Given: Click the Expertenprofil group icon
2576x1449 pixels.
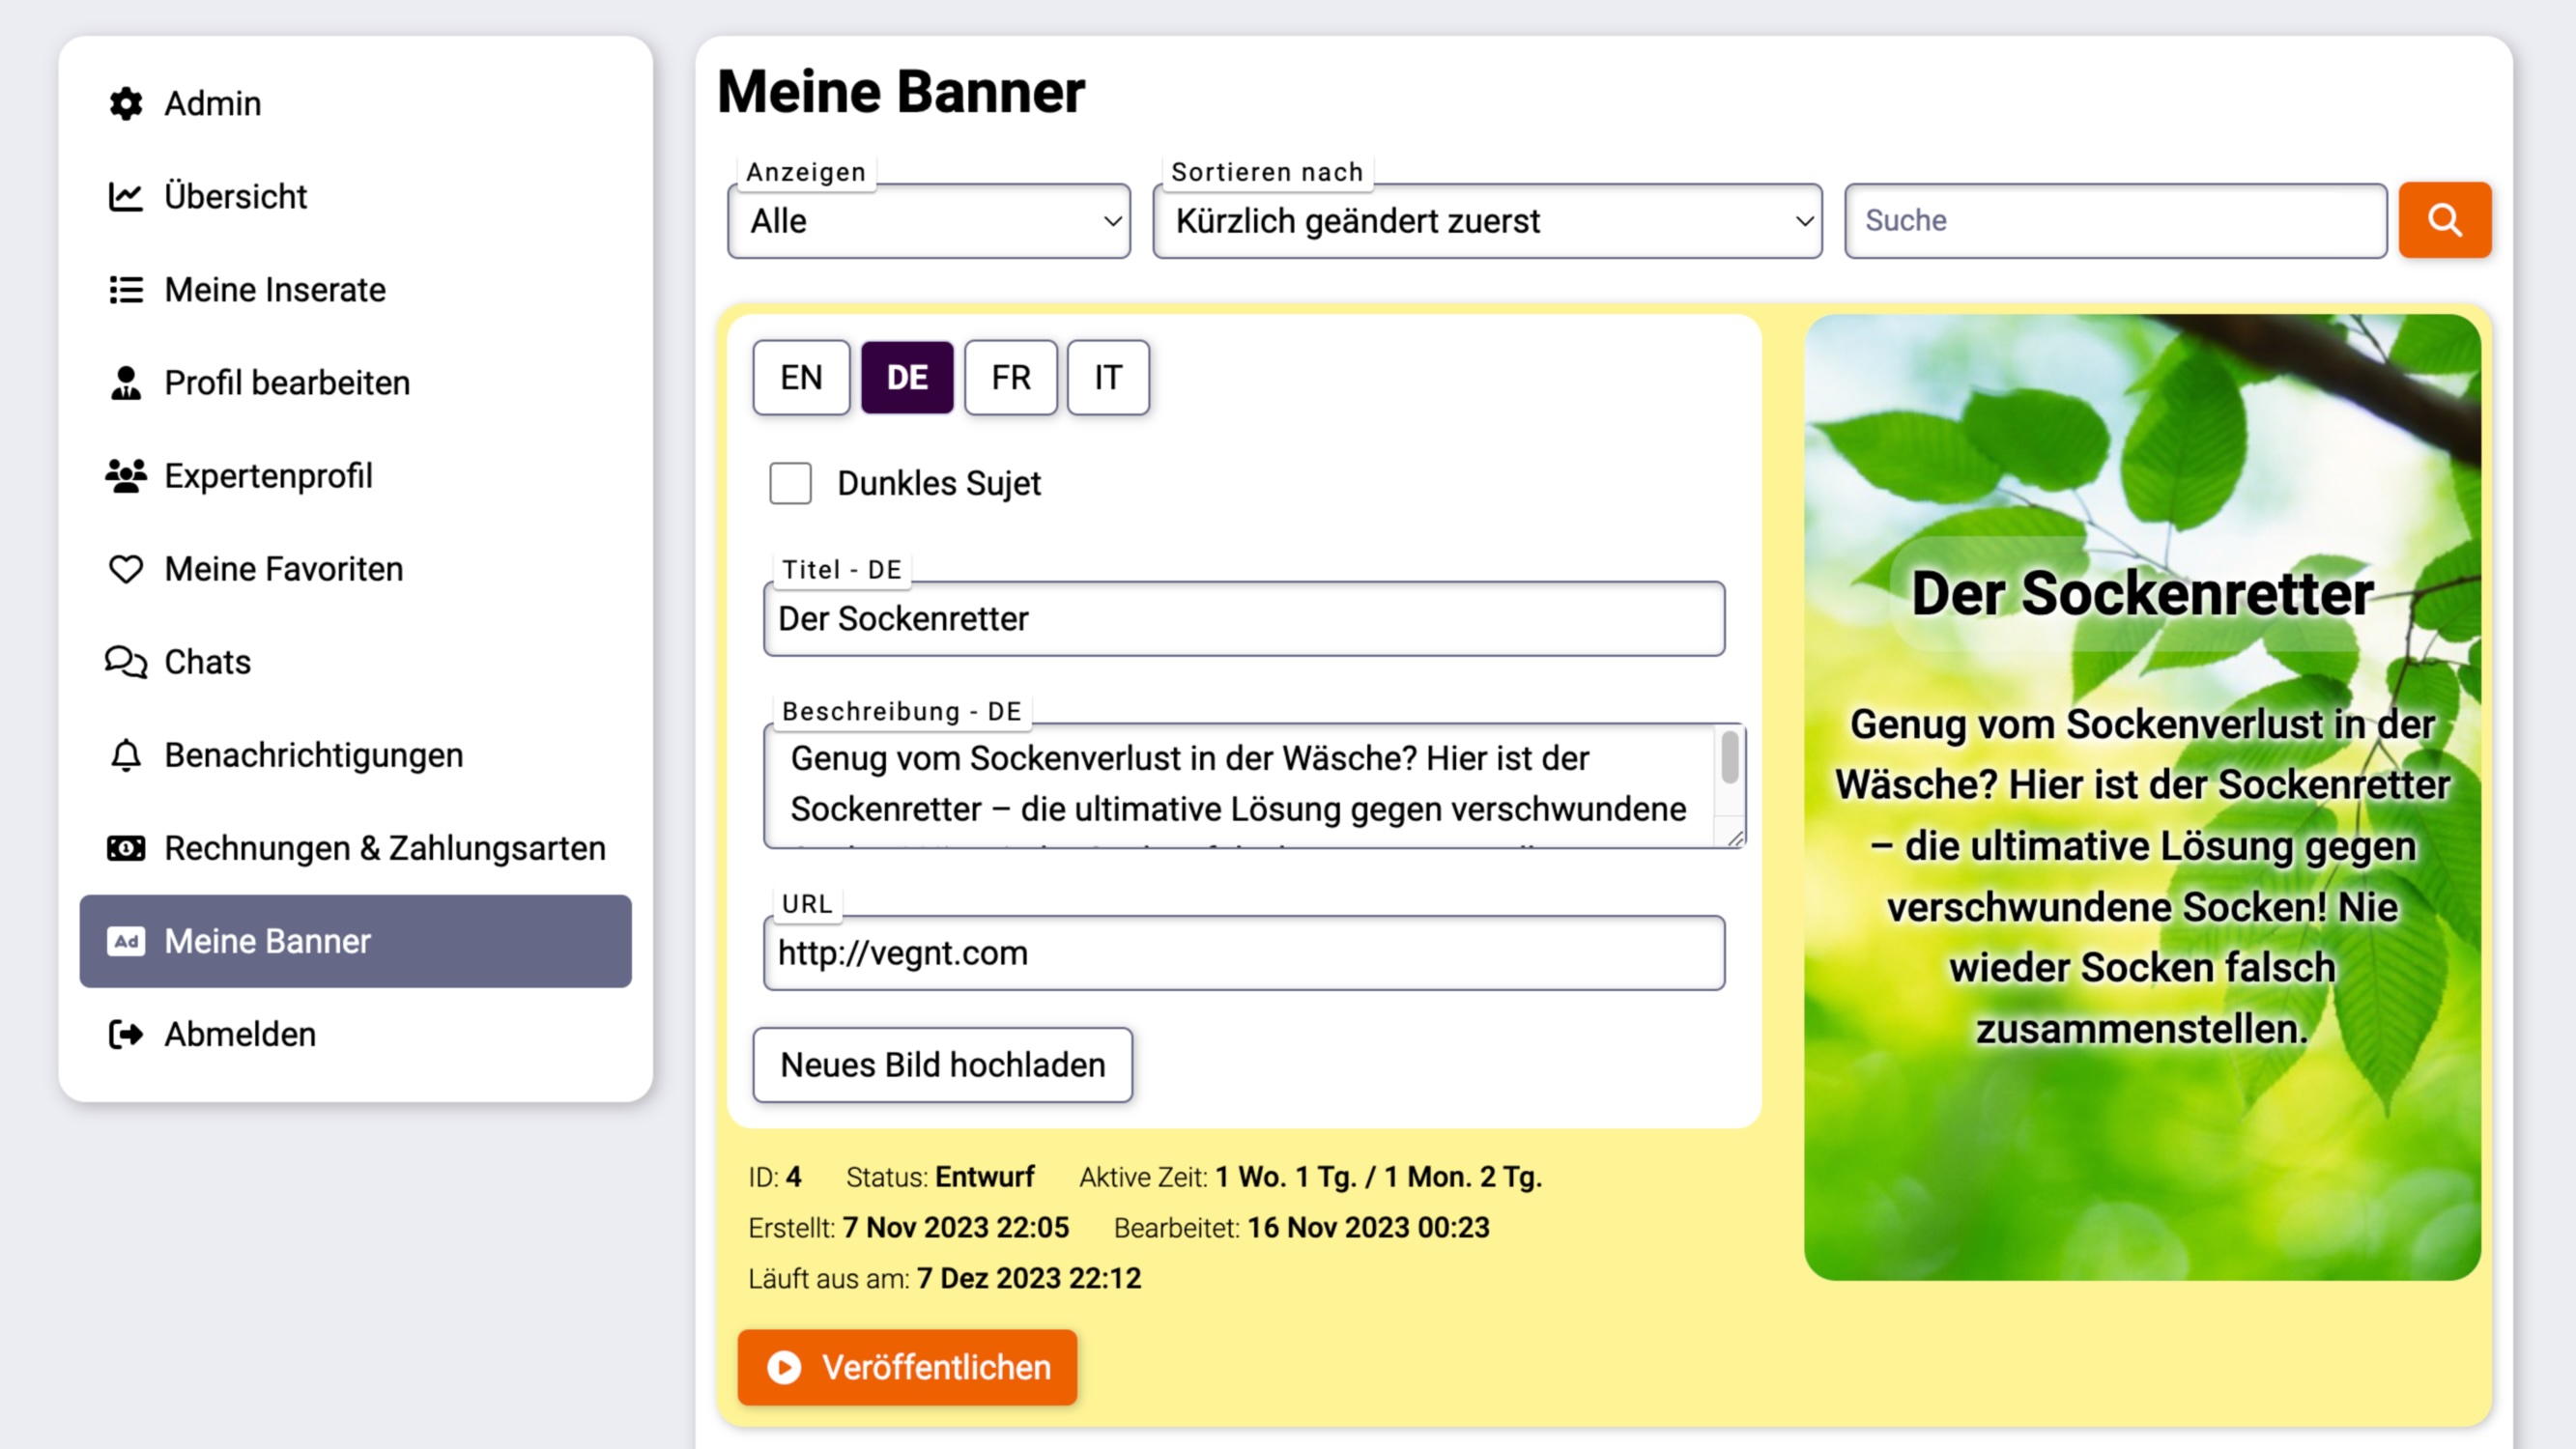Looking at the screenshot, I should pos(126,476).
